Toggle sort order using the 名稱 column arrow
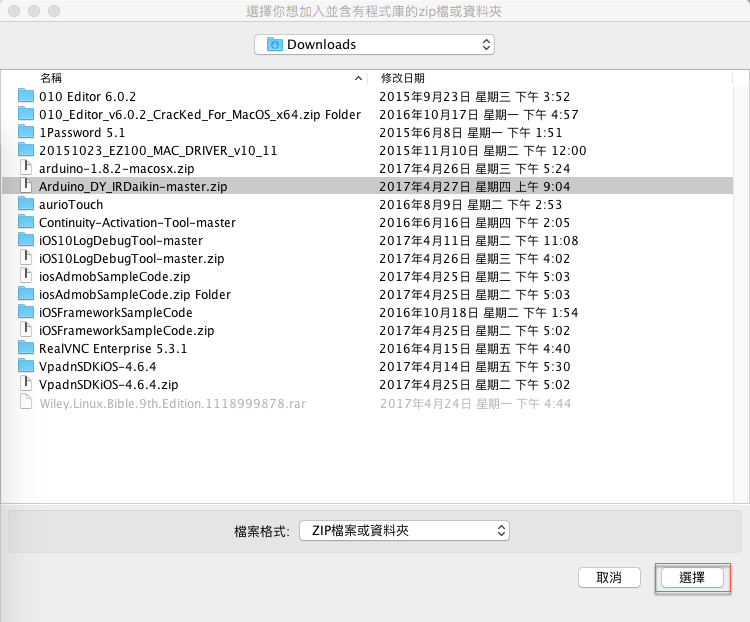The width and height of the screenshot is (750, 622). [x=359, y=77]
